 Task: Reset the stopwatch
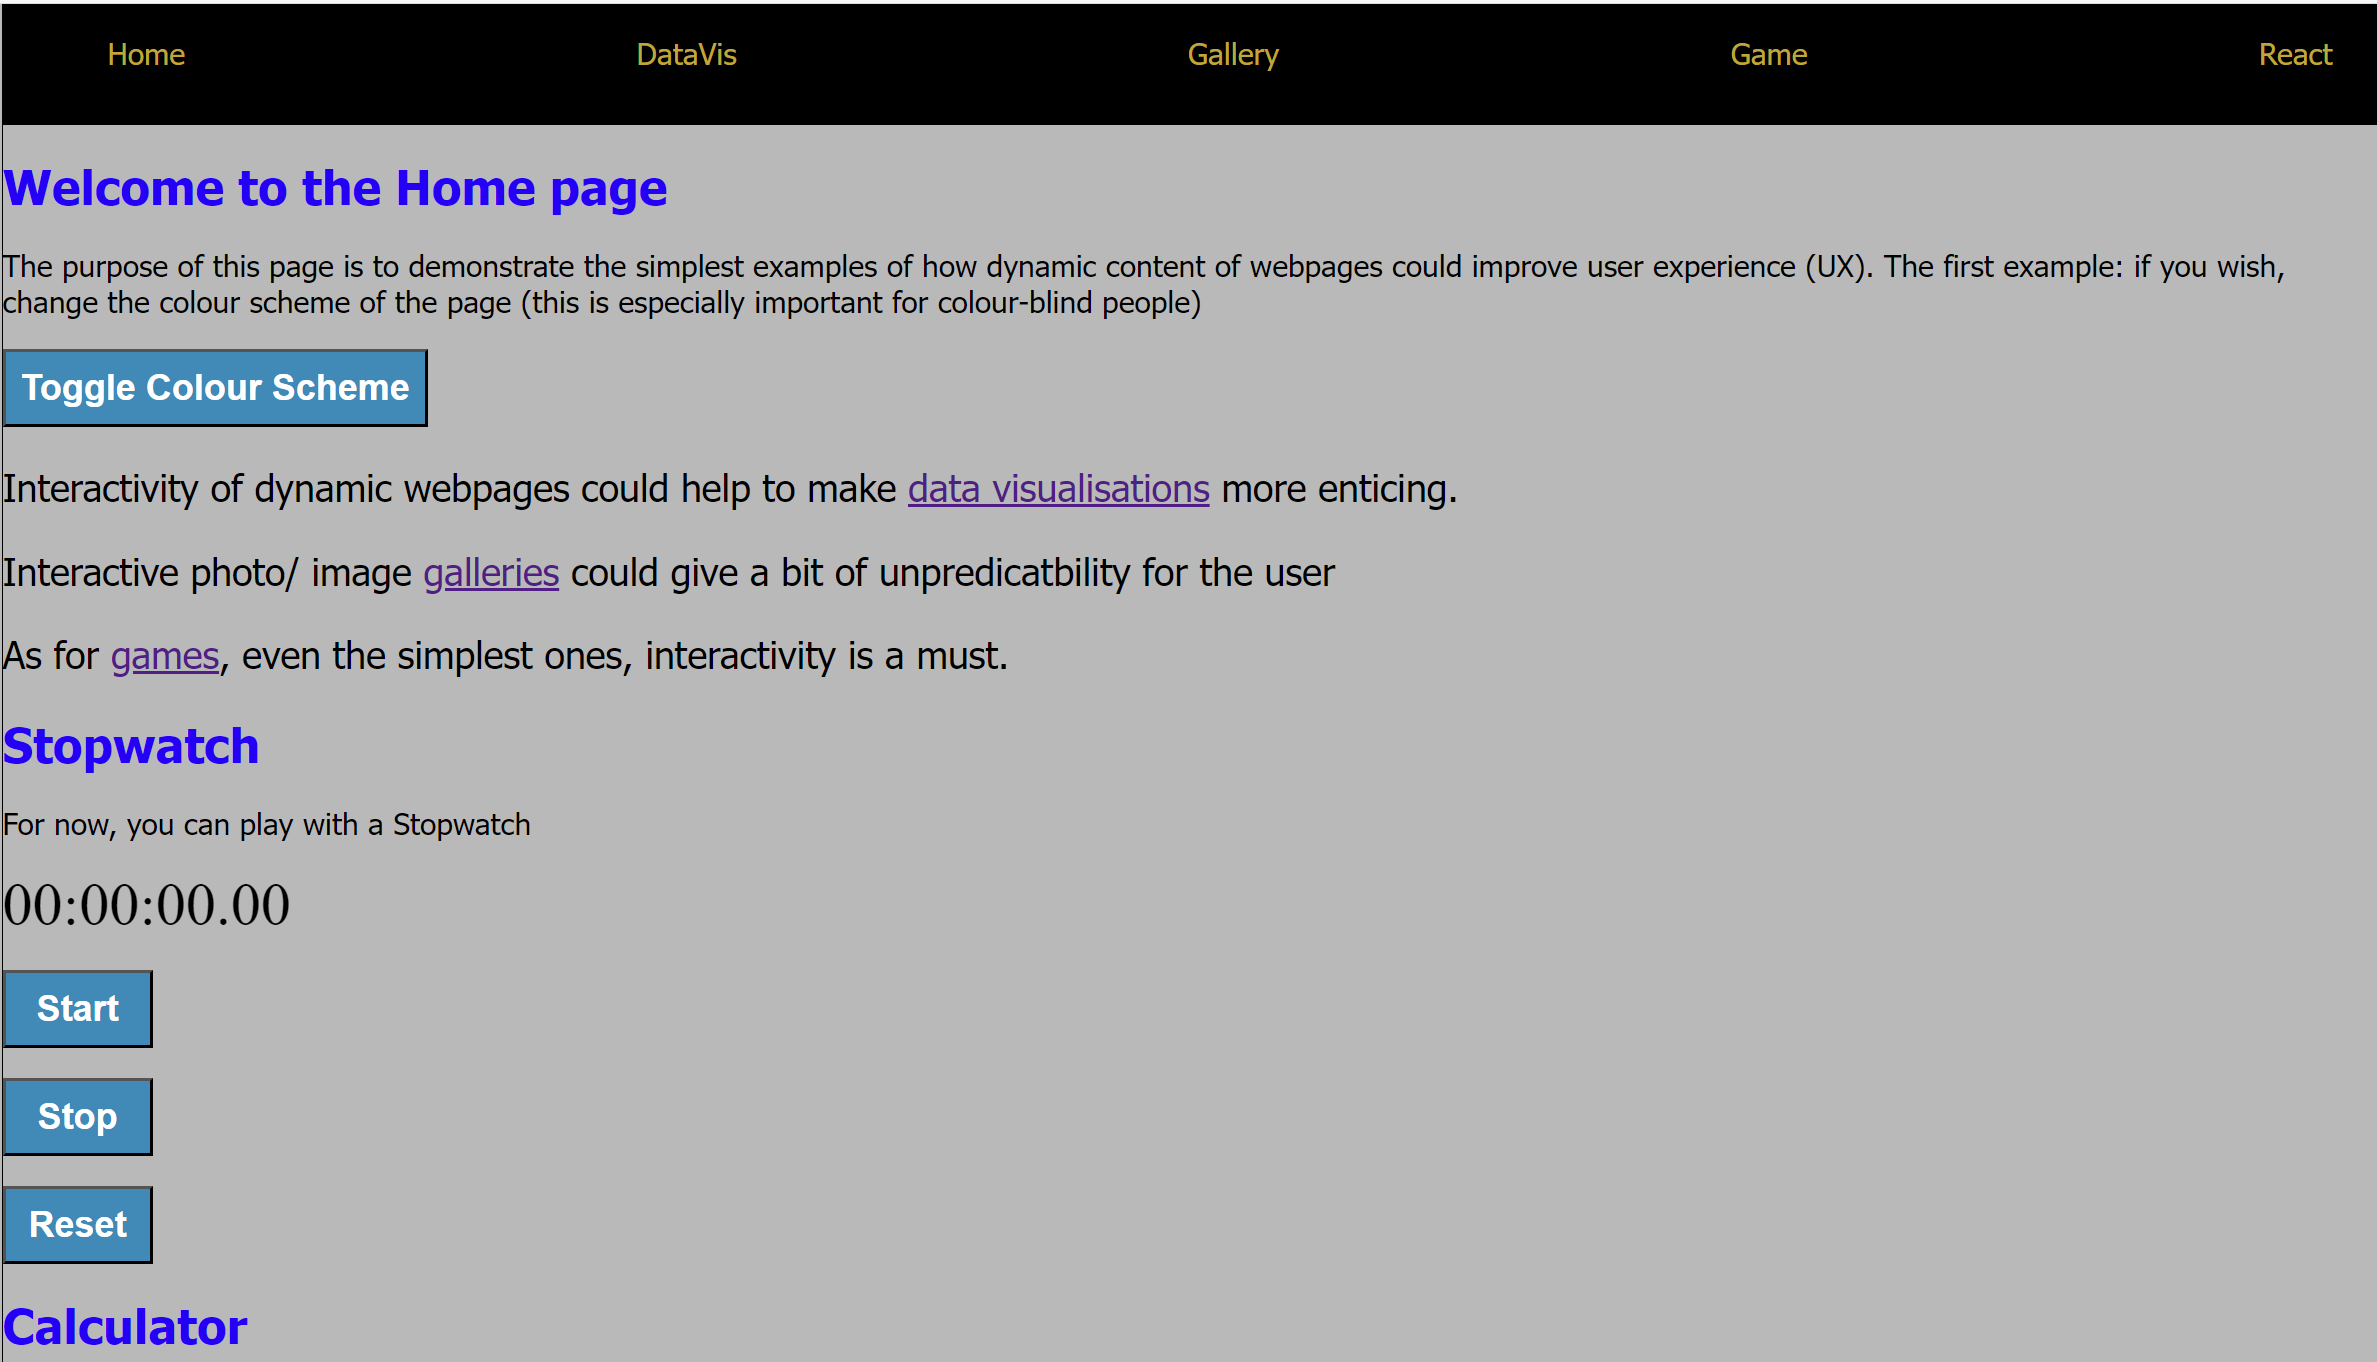78,1224
